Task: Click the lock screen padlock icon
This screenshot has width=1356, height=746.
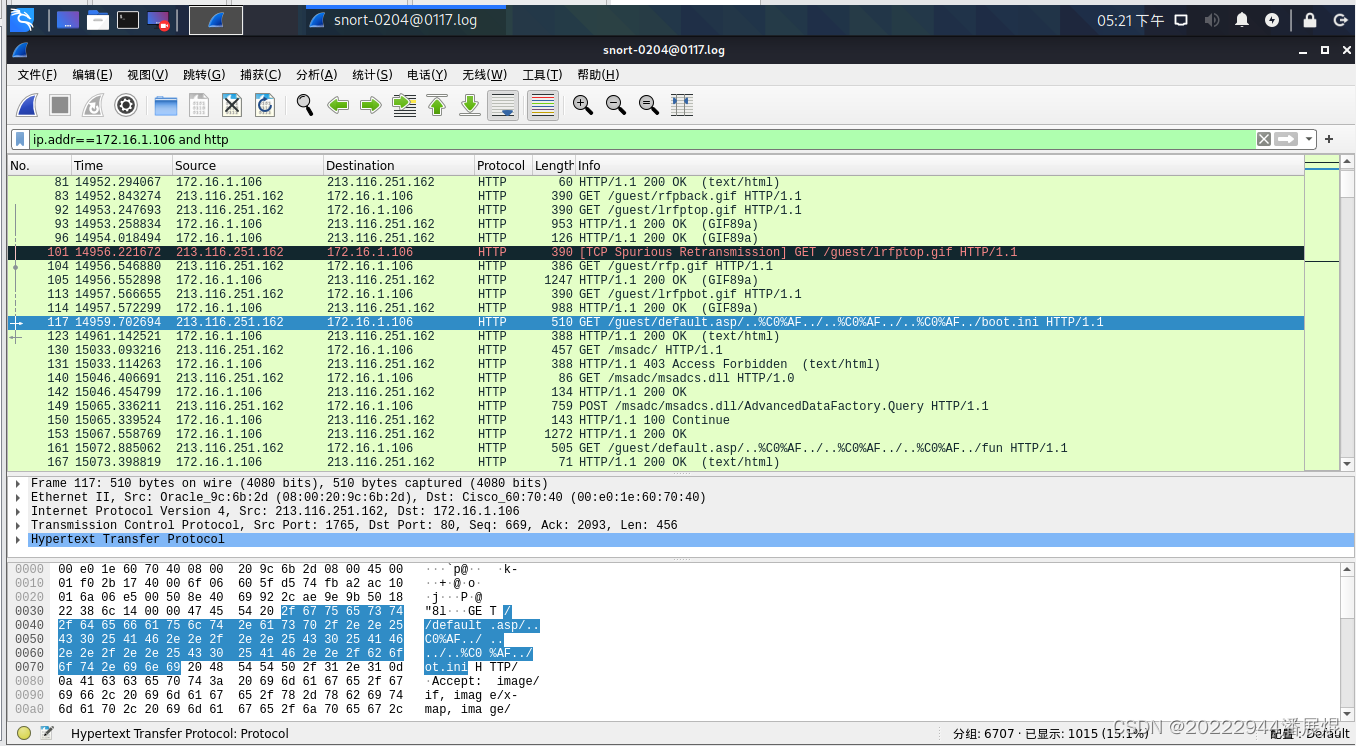Action: pos(1310,20)
